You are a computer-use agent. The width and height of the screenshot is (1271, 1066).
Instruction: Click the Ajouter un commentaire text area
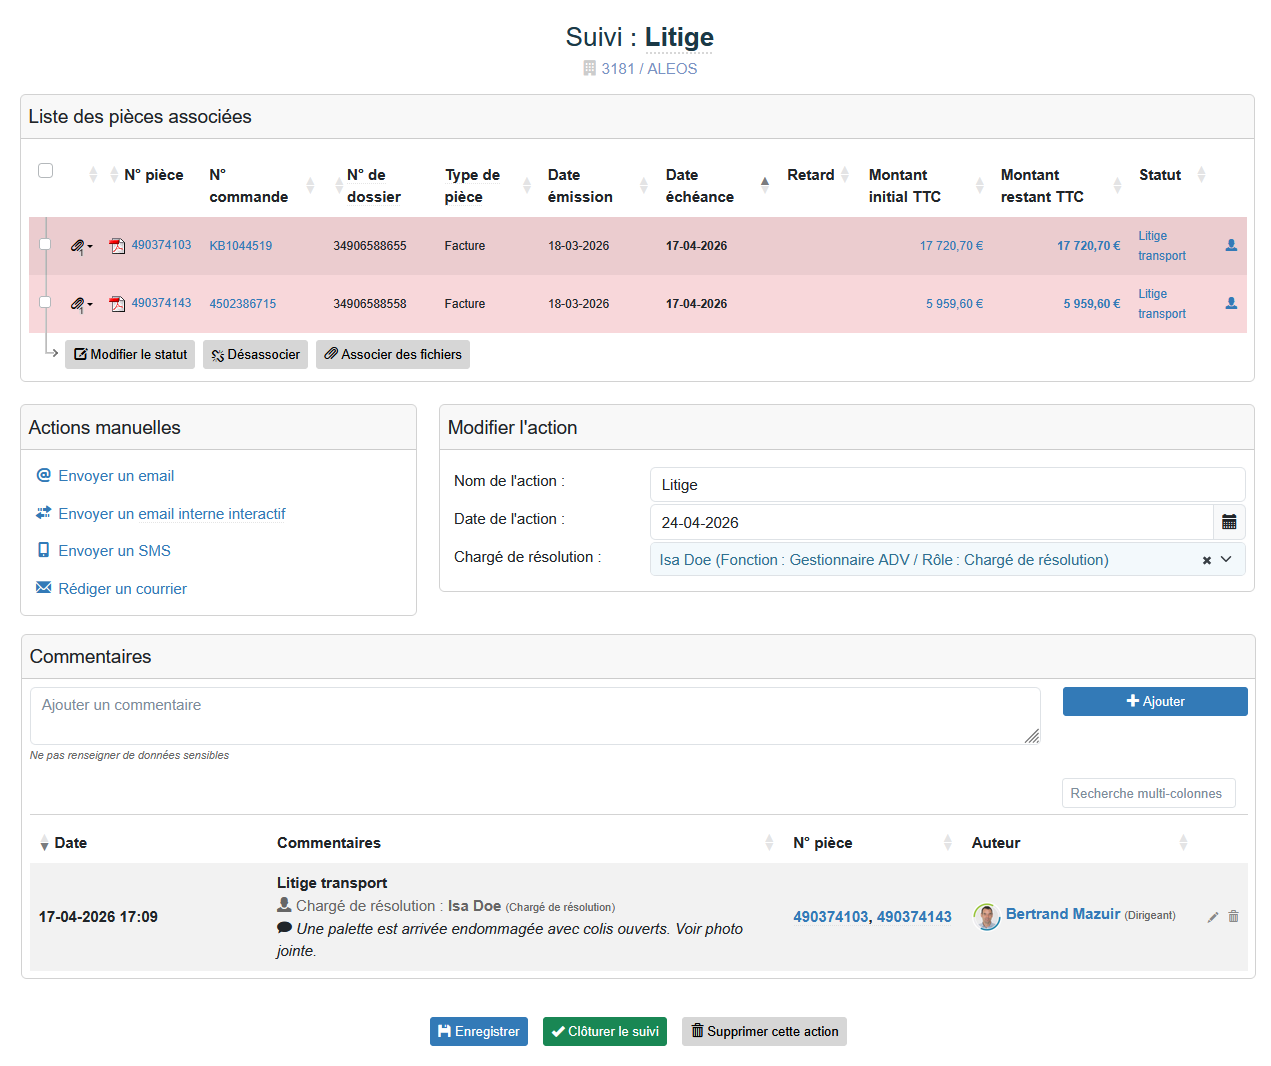[x=534, y=716]
